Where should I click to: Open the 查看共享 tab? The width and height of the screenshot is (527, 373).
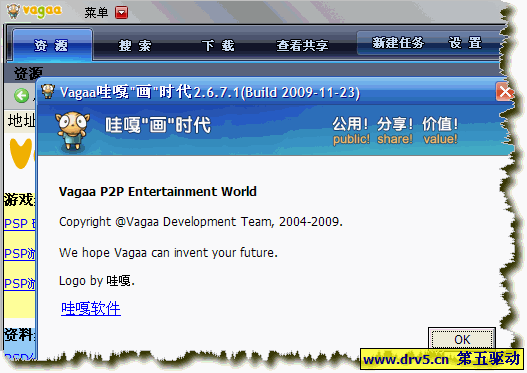pyautogui.click(x=302, y=45)
